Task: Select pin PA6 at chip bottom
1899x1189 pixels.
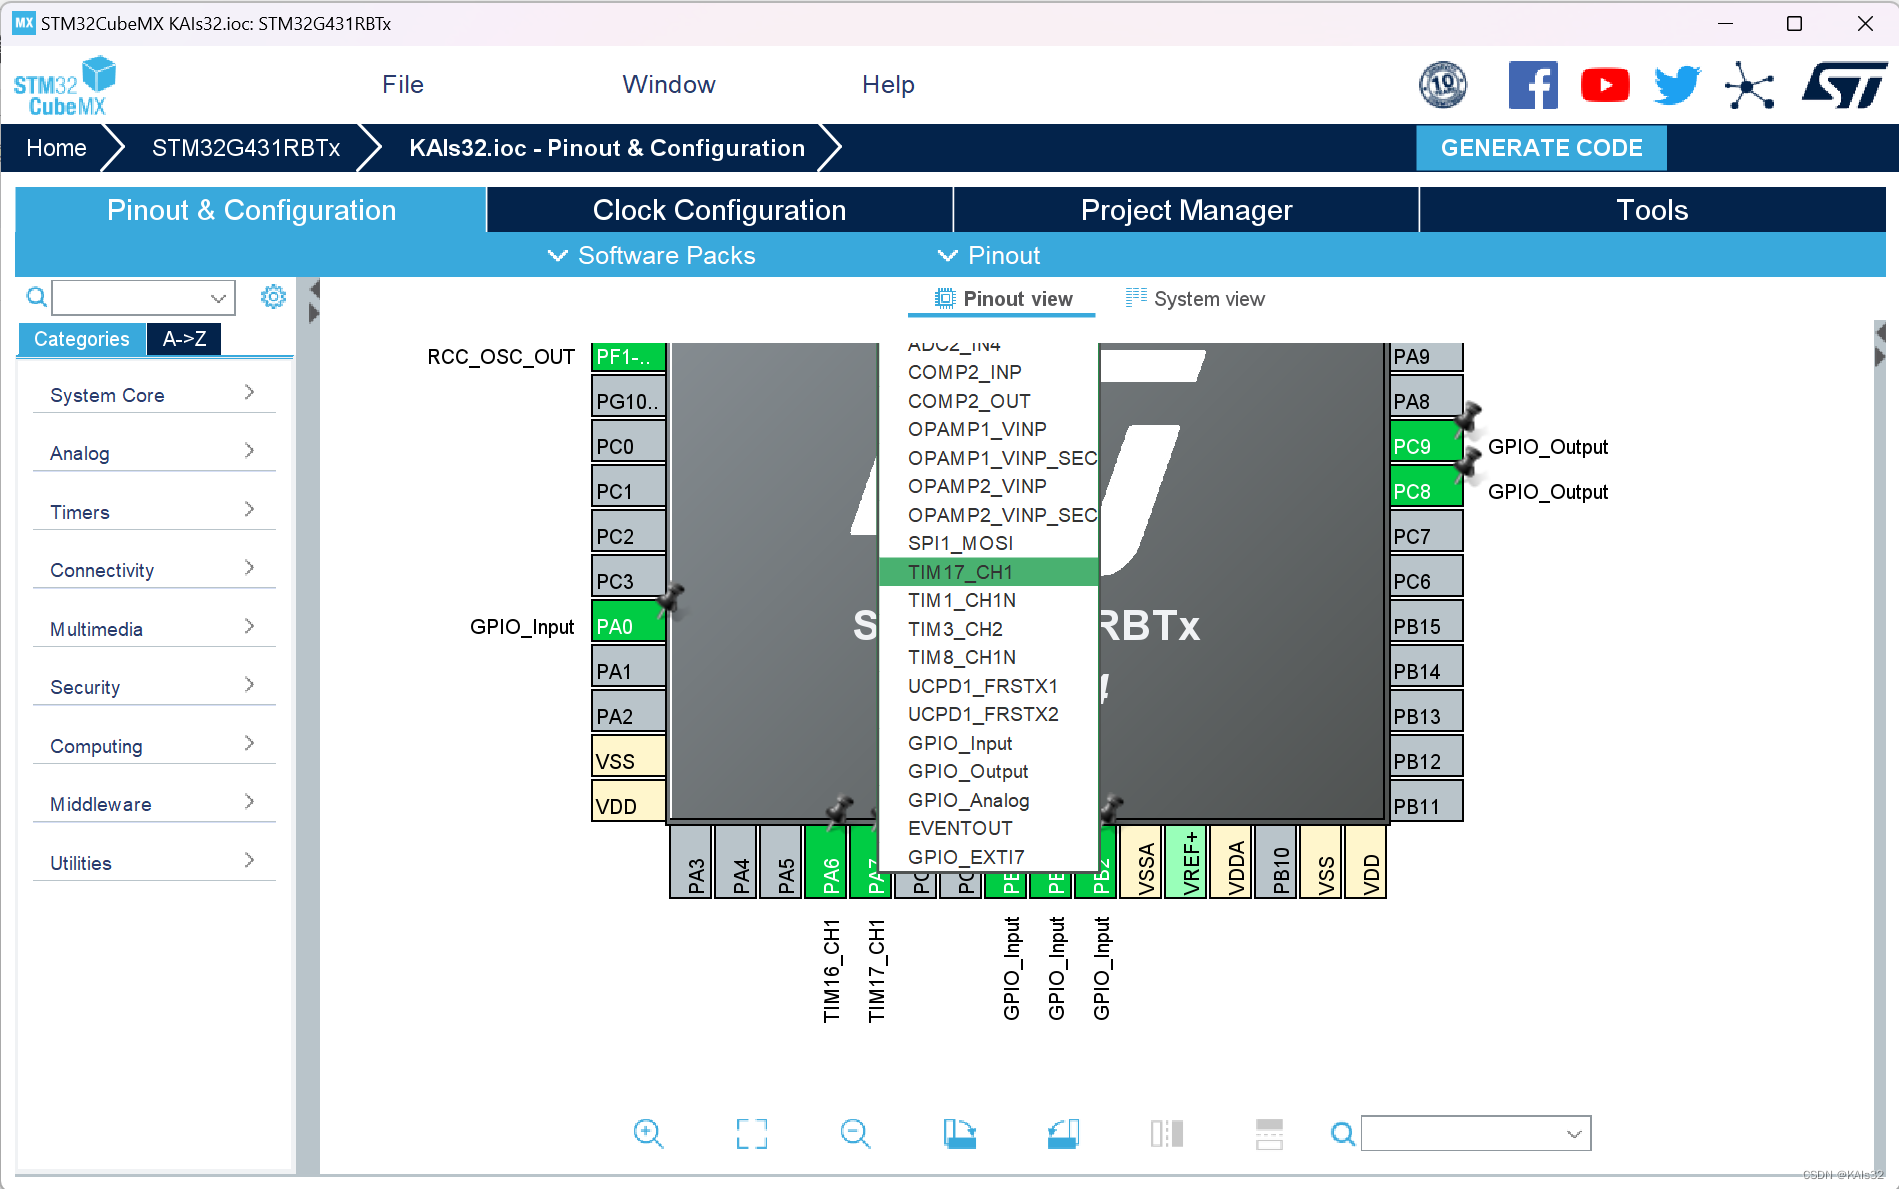Action: (826, 862)
